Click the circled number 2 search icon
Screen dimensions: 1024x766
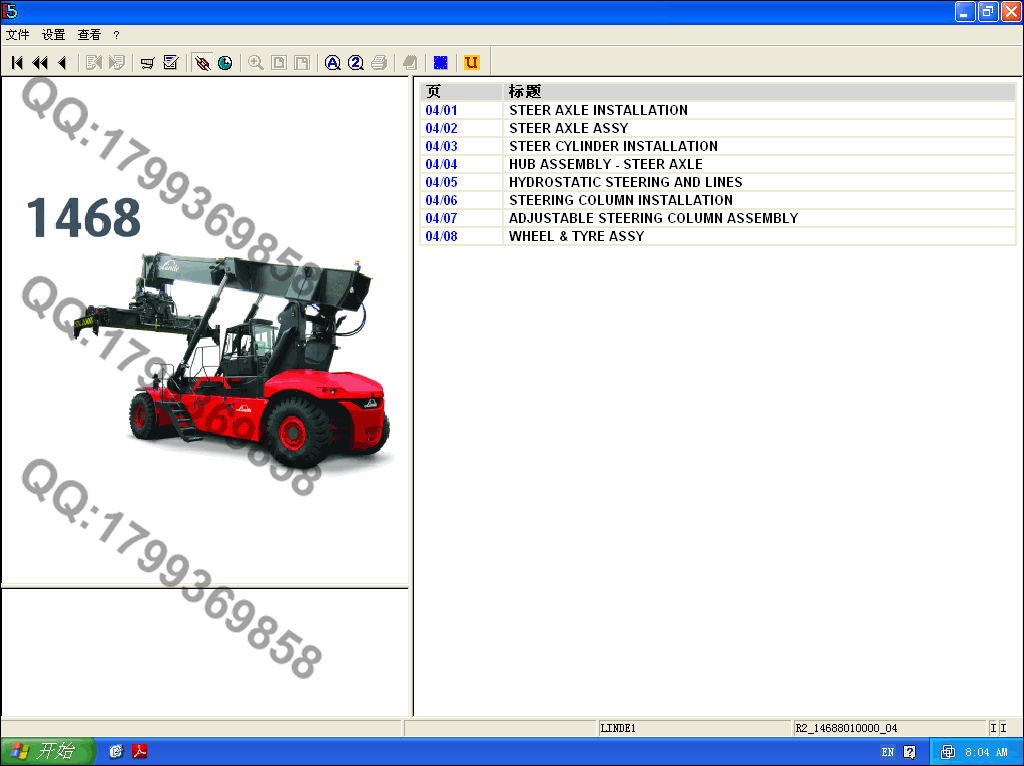point(355,63)
